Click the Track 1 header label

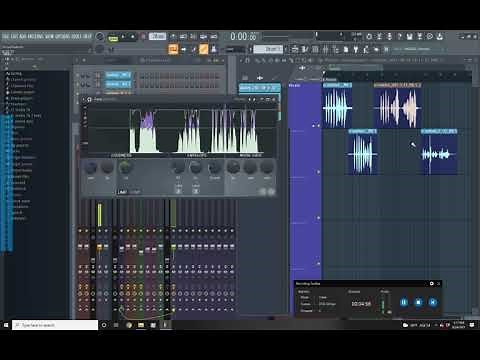tap(295, 86)
